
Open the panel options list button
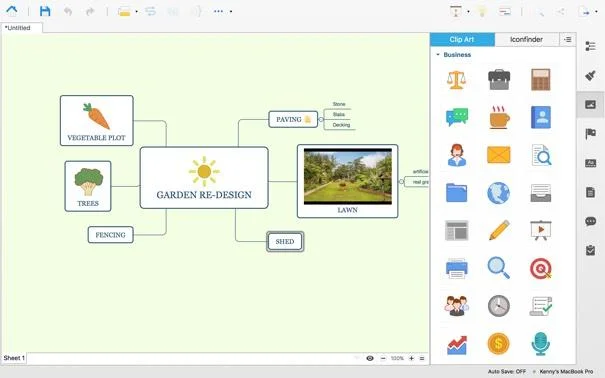[568, 39]
